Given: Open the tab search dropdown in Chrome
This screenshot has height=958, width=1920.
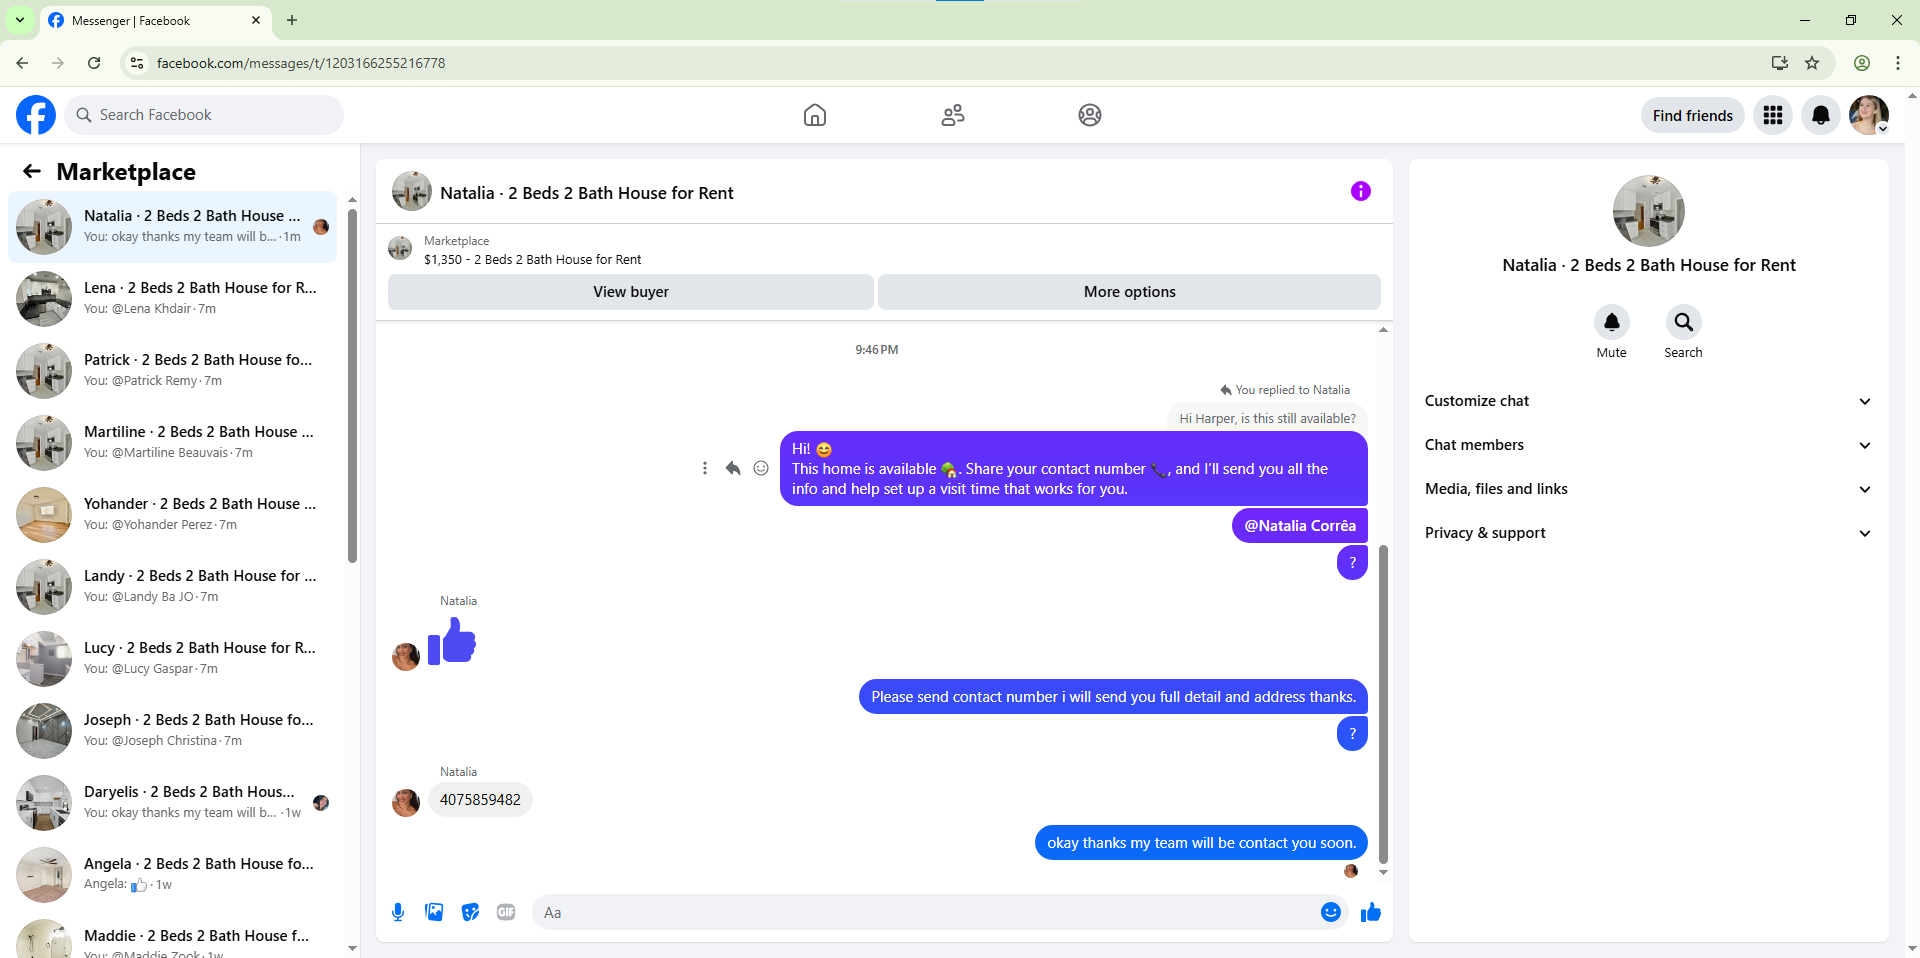Looking at the screenshot, I should pyautogui.click(x=19, y=20).
